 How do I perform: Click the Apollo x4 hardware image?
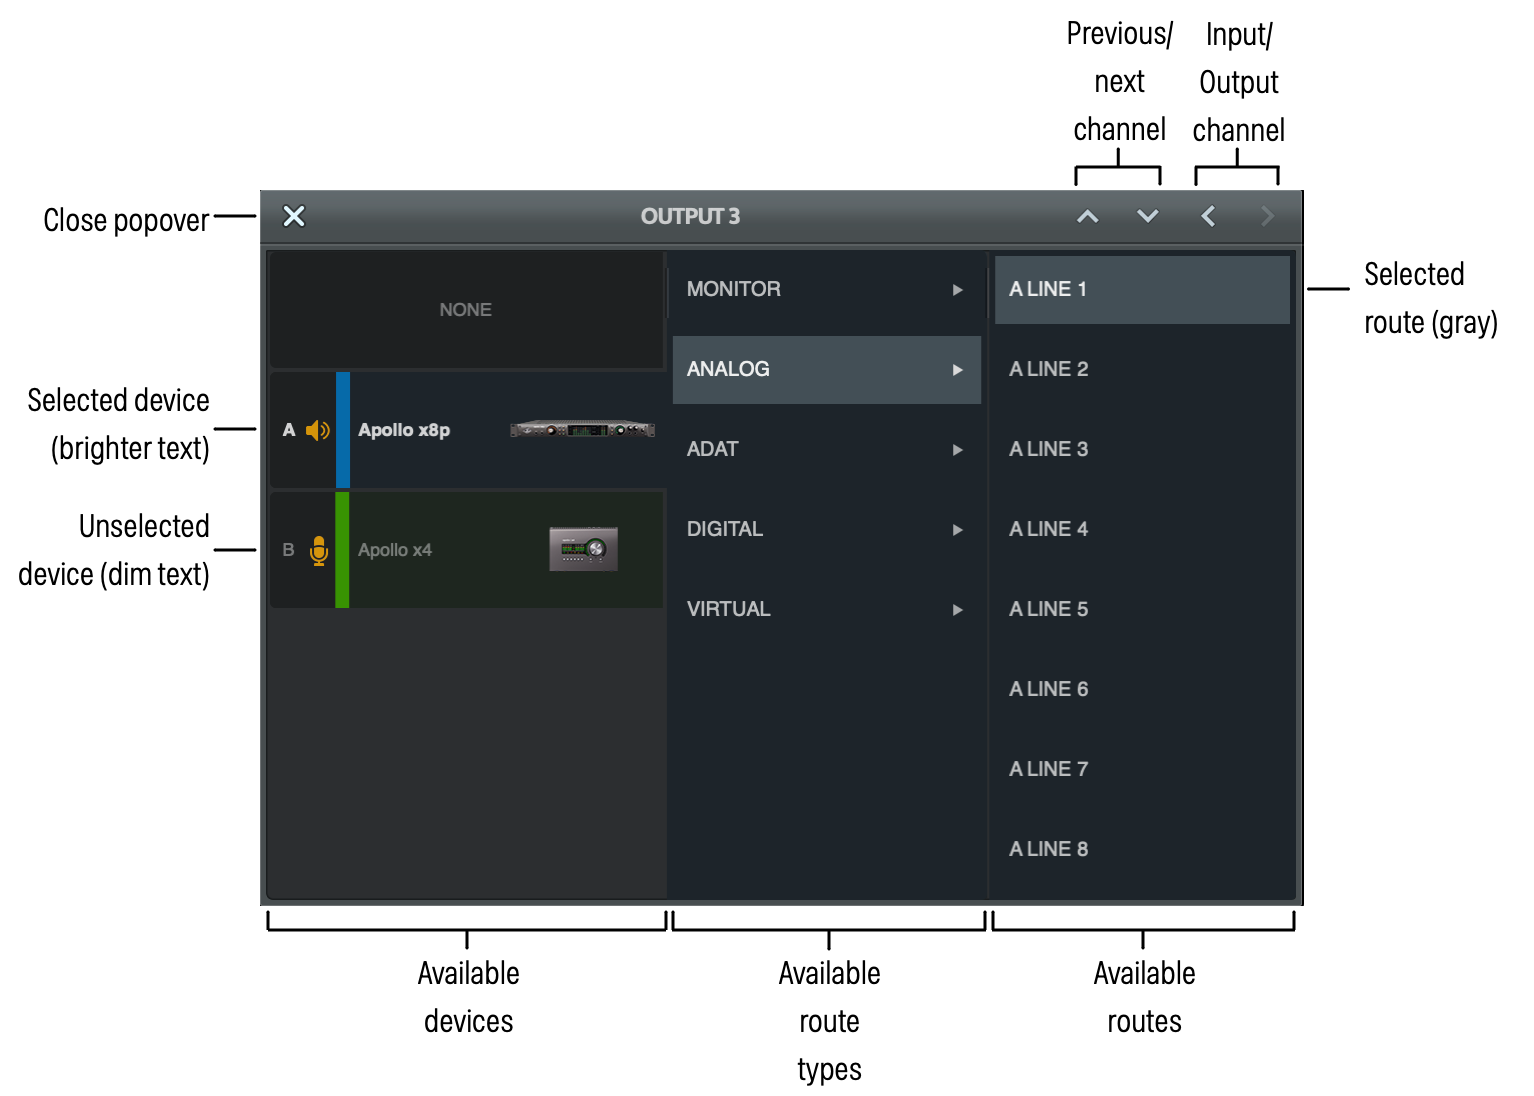pos(582,548)
